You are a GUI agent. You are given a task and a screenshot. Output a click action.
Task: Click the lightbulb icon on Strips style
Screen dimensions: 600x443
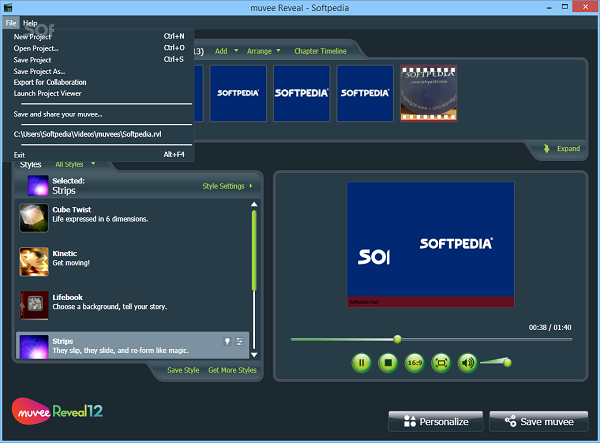pyautogui.click(x=227, y=341)
